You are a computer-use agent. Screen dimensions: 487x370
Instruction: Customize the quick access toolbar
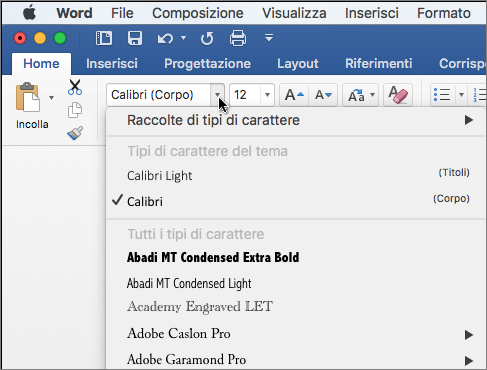click(269, 38)
